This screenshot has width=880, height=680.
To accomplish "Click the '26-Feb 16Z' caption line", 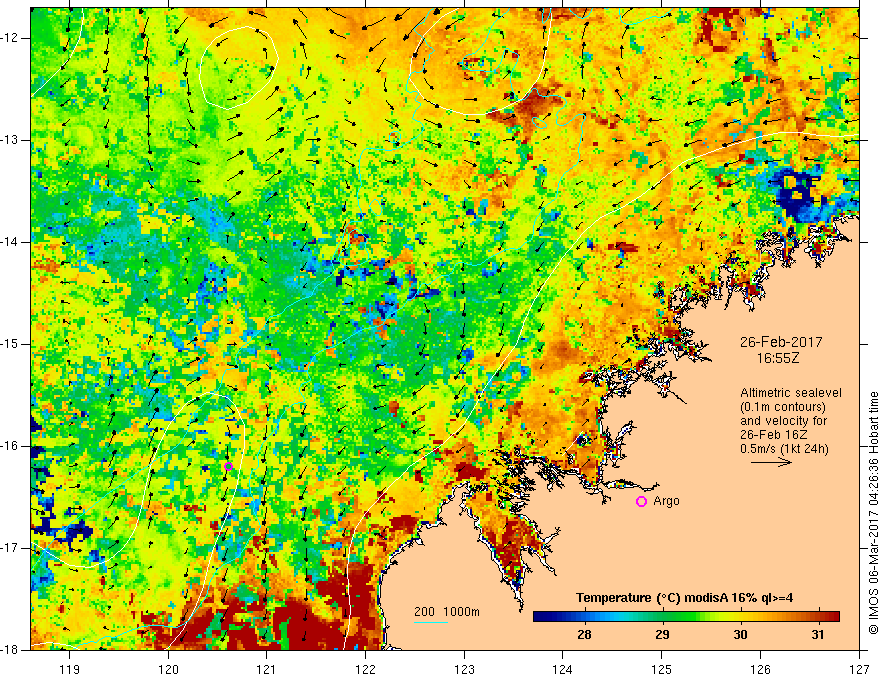I will pyautogui.click(x=773, y=435).
